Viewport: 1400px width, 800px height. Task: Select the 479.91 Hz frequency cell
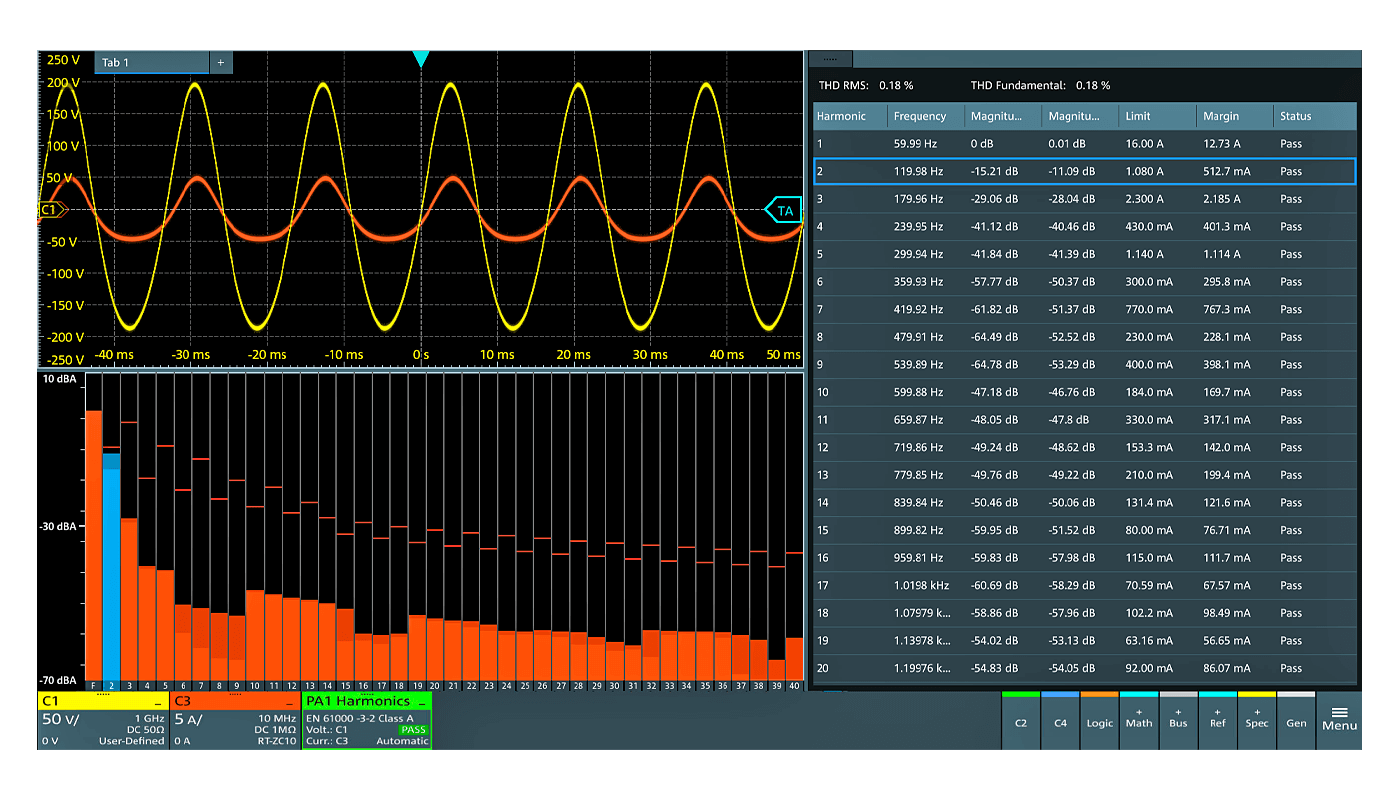[918, 337]
